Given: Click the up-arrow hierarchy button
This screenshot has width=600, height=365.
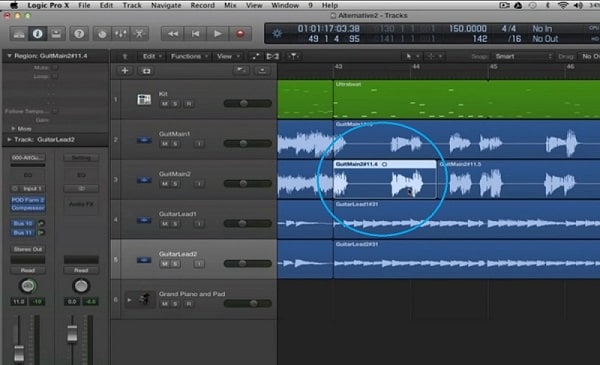Looking at the screenshot, I should point(124,56).
